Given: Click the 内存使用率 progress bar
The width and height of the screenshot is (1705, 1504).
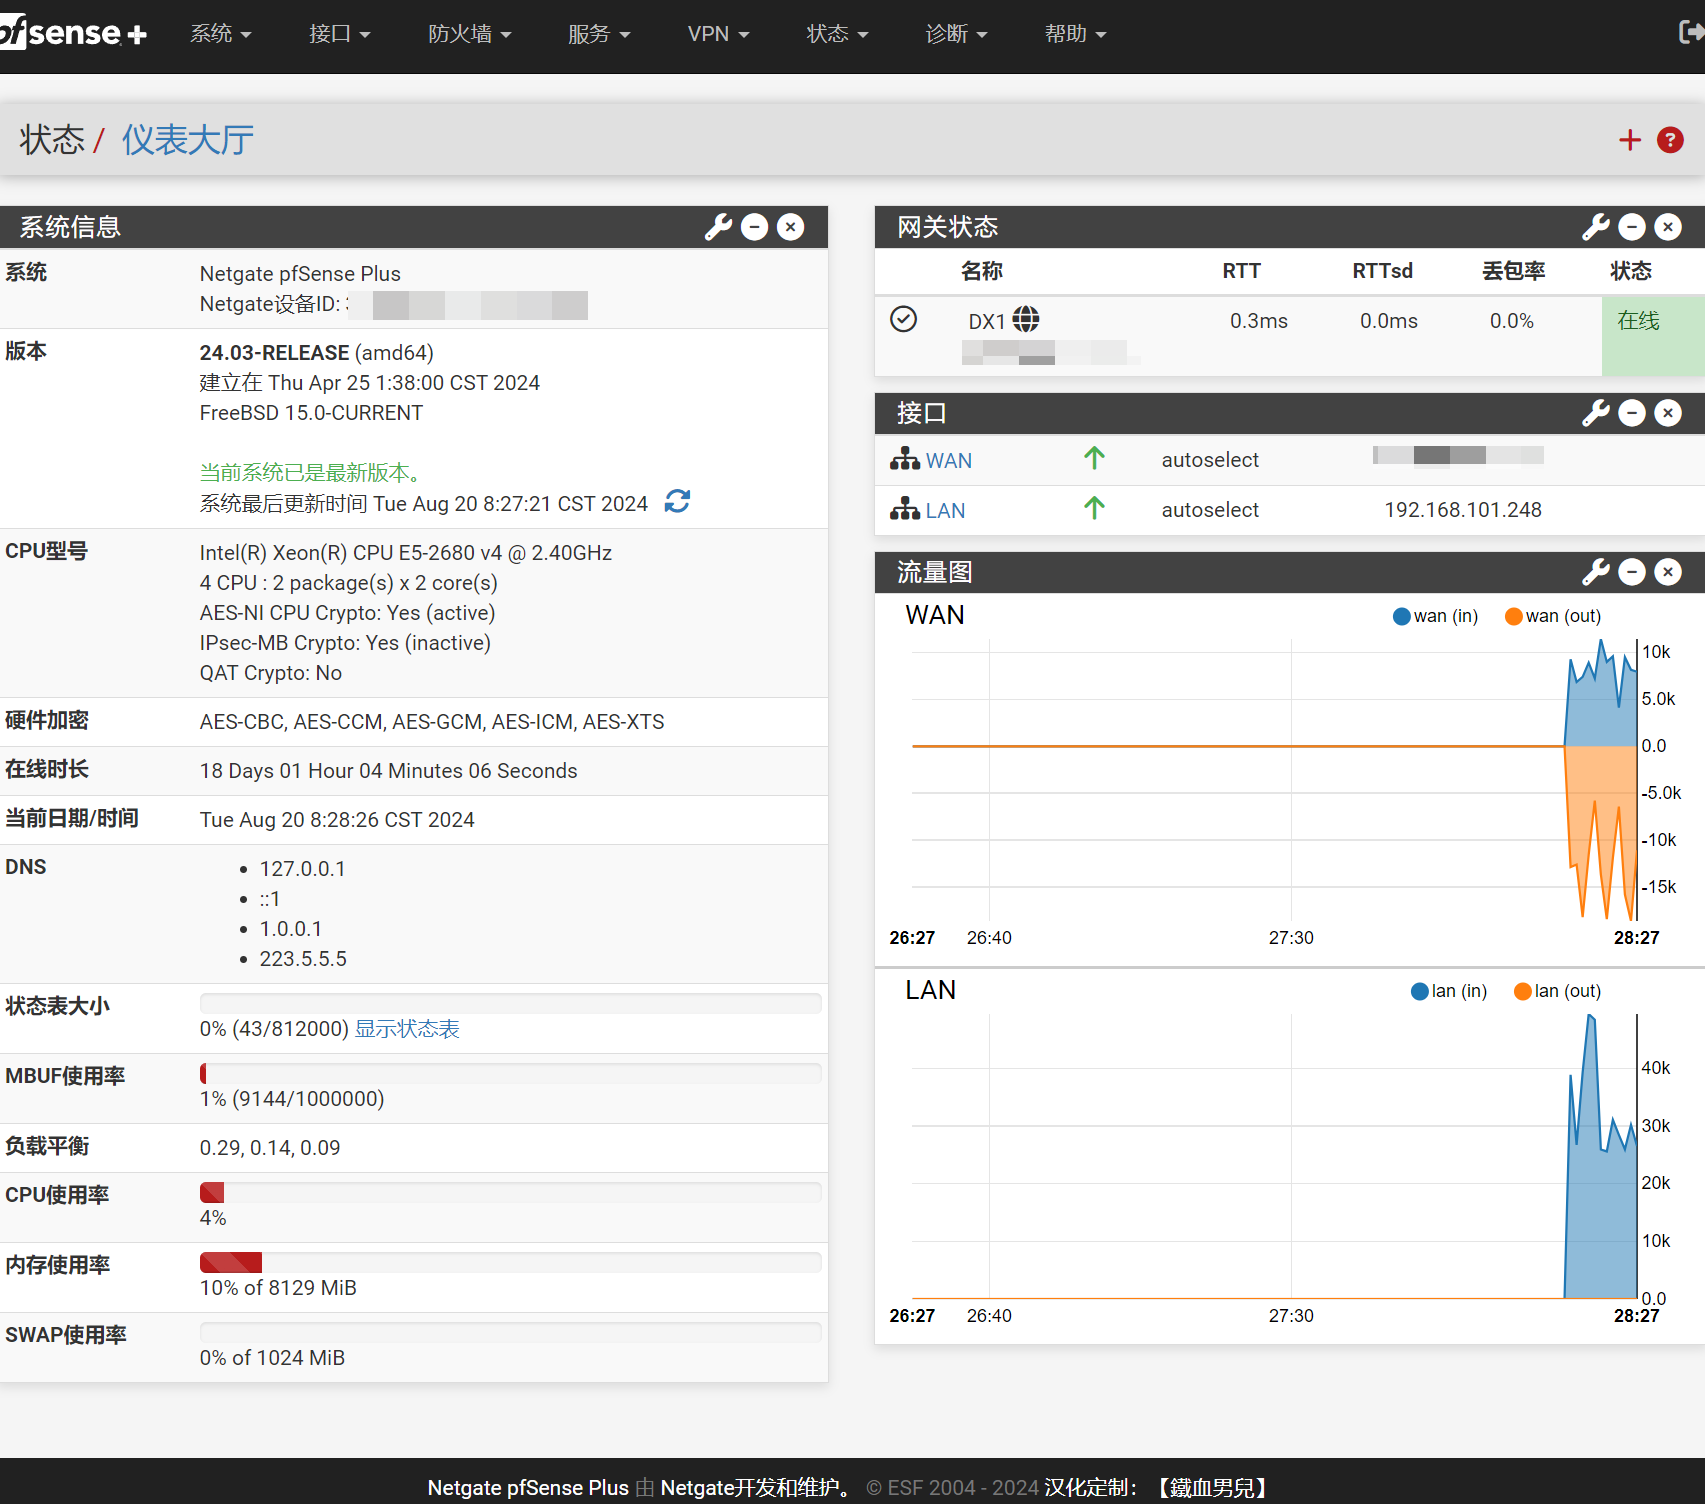Looking at the screenshot, I should pos(510,1262).
